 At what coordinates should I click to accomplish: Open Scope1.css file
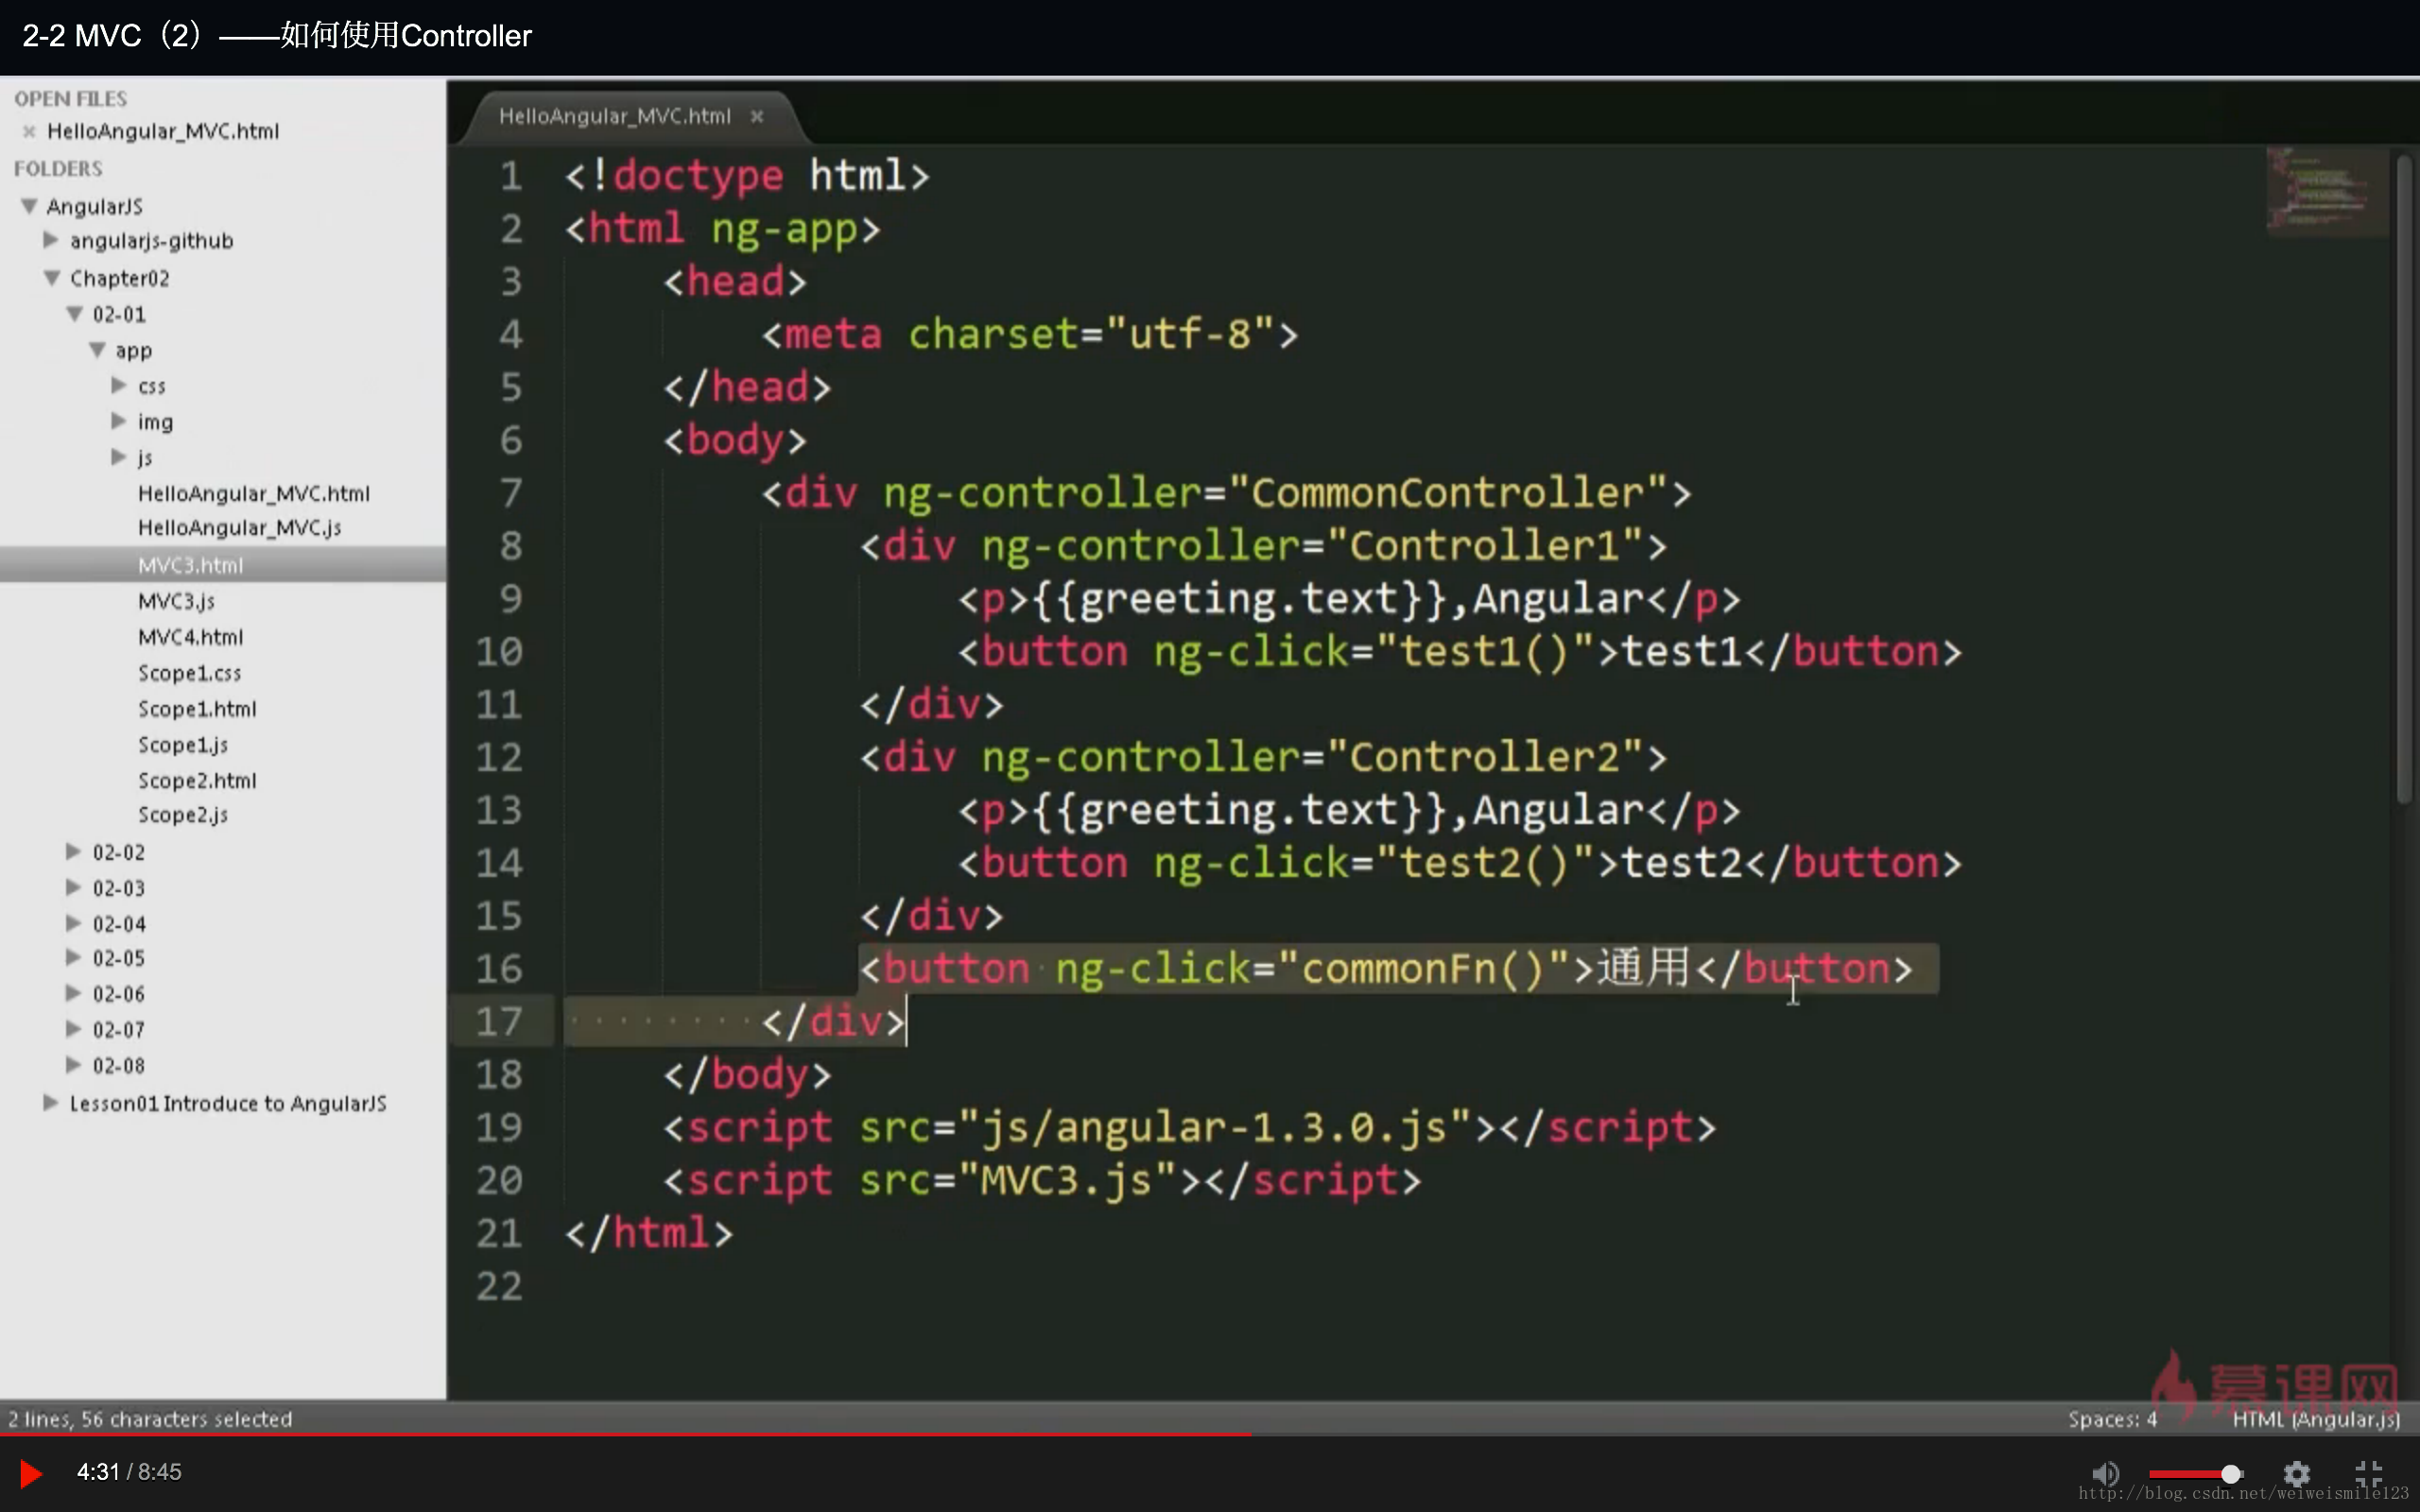(190, 673)
